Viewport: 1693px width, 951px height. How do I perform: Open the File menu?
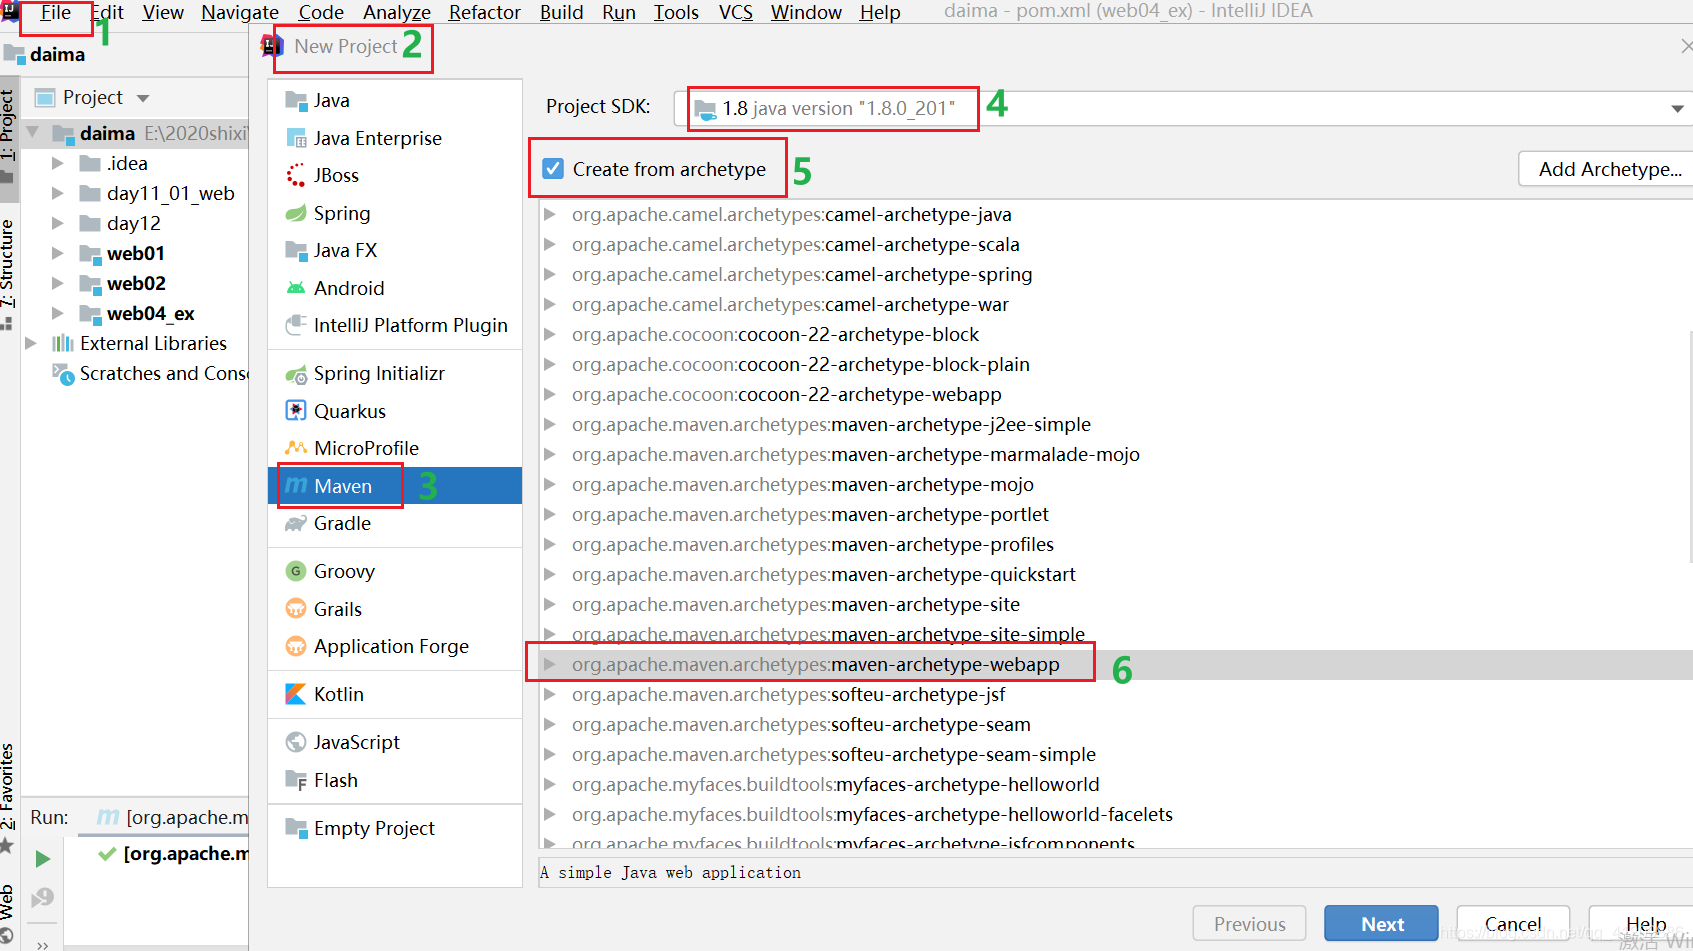(56, 12)
